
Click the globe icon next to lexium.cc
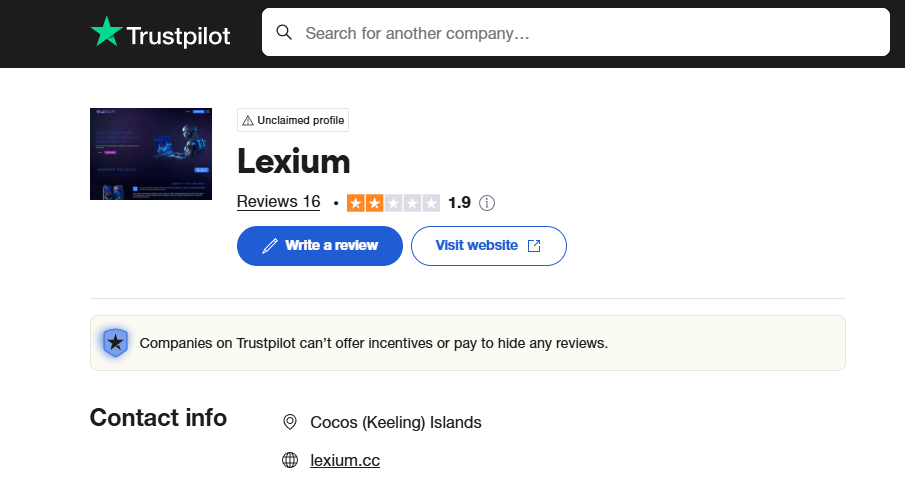pyautogui.click(x=290, y=460)
